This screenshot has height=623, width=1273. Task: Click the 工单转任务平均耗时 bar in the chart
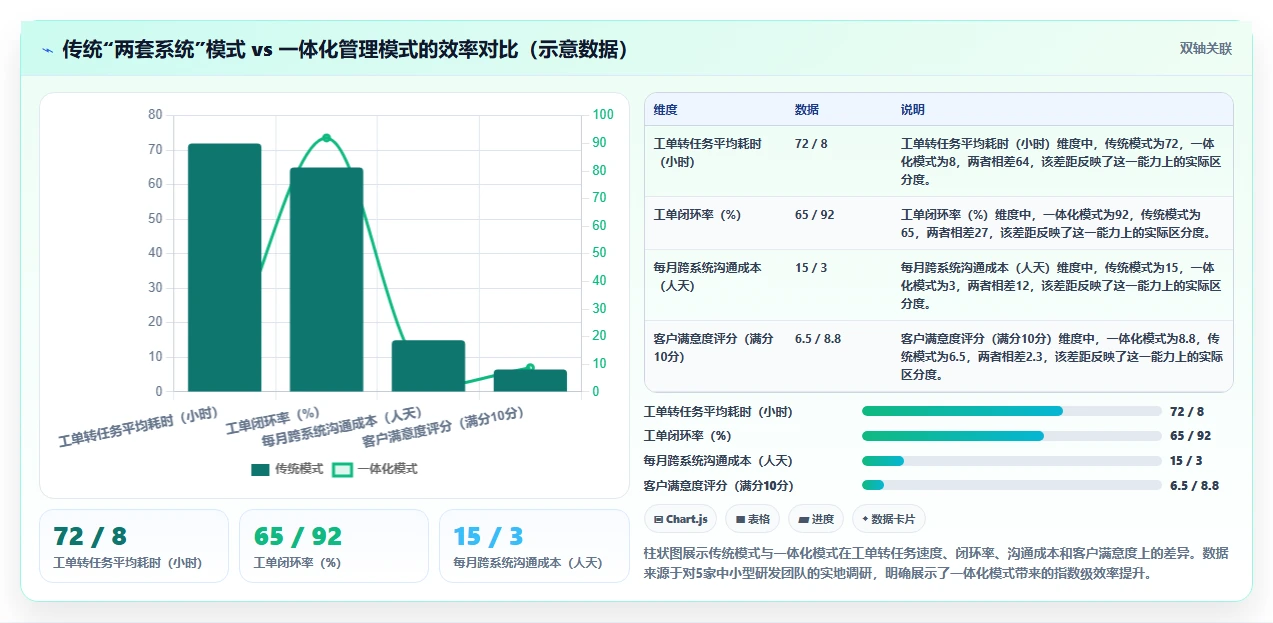(x=225, y=267)
